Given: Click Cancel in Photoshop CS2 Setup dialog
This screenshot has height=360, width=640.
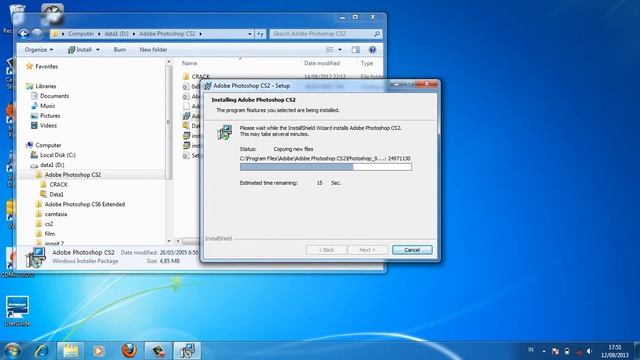Looking at the screenshot, I should coord(412,250).
